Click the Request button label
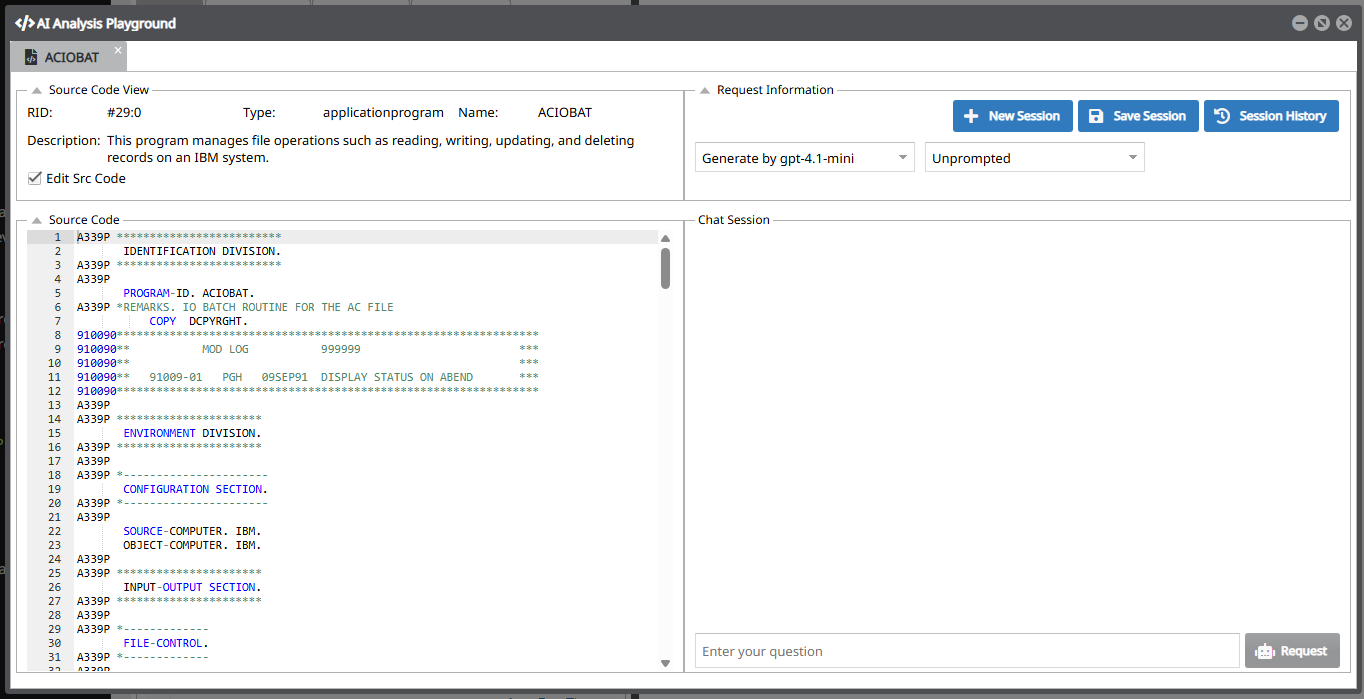 click(1304, 651)
